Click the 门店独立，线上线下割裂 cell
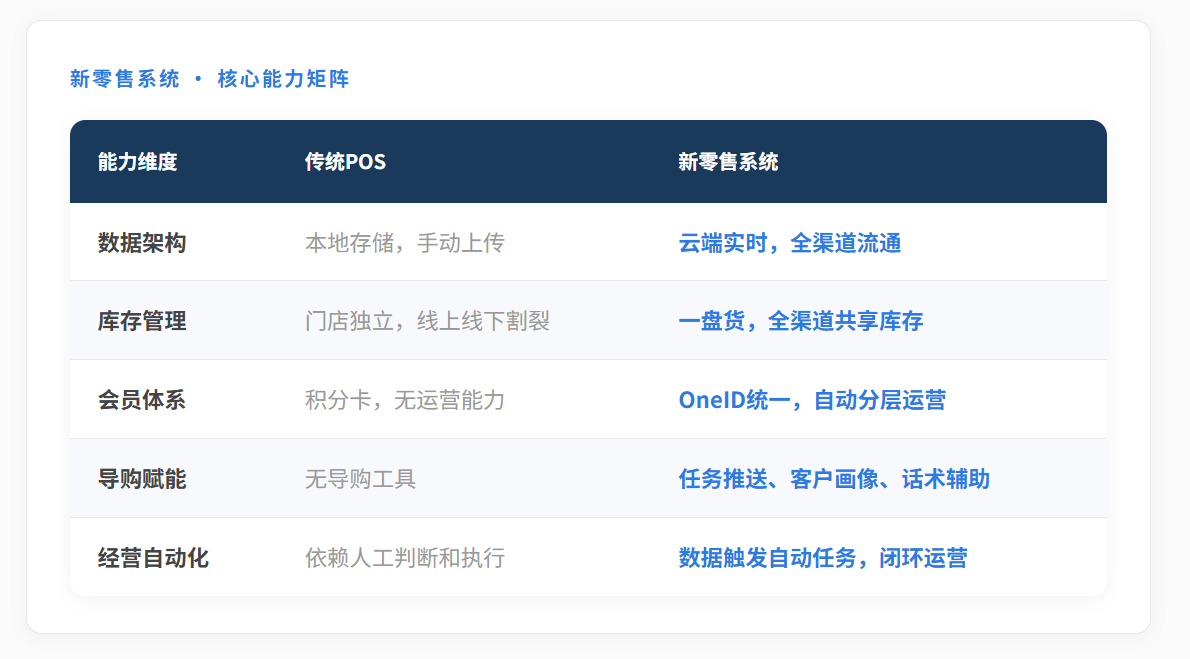 [427, 321]
